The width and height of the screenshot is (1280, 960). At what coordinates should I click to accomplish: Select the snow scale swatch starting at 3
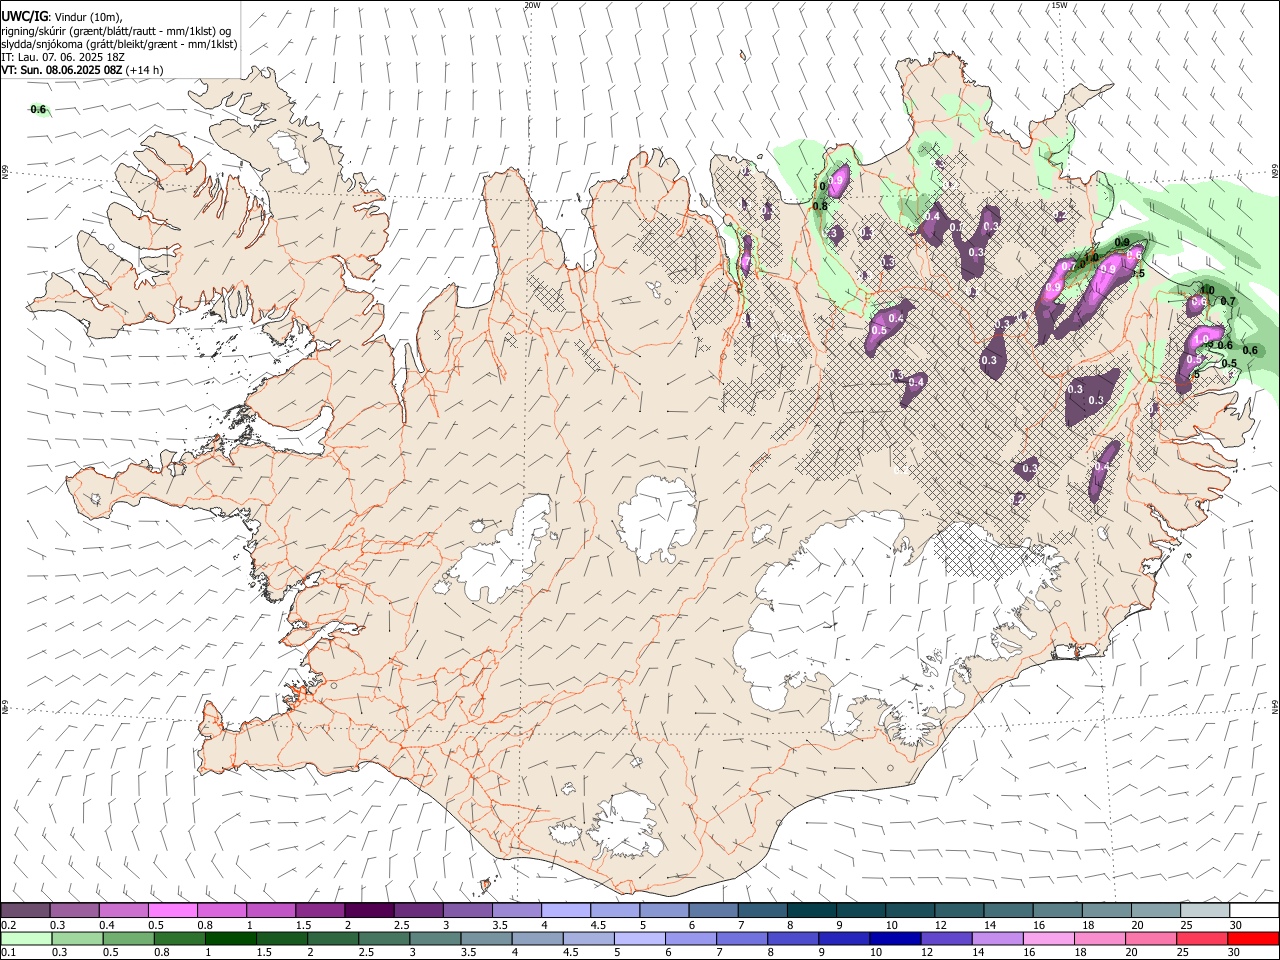point(467,911)
